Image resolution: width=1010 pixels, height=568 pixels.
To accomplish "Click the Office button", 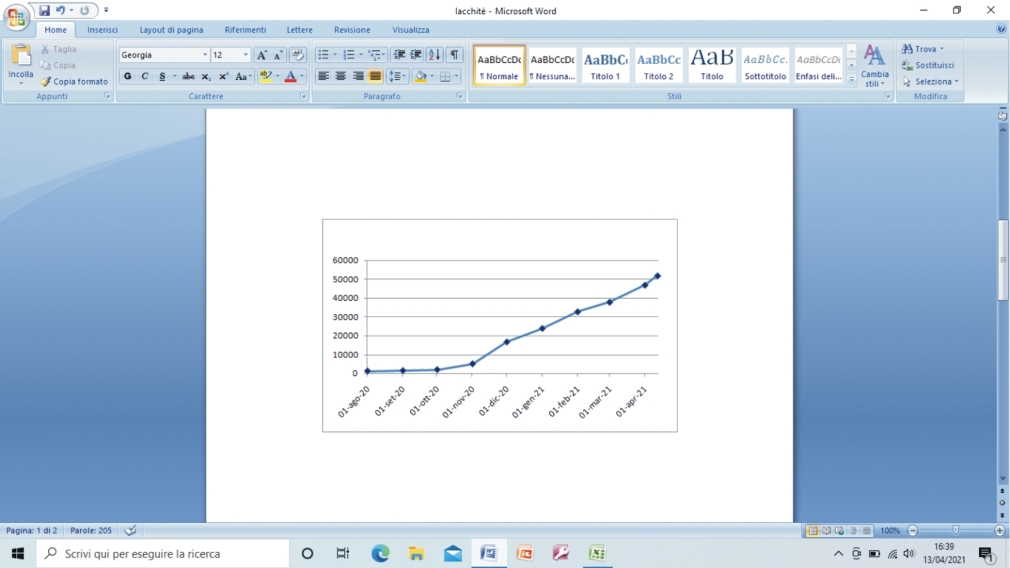I will click(x=16, y=16).
